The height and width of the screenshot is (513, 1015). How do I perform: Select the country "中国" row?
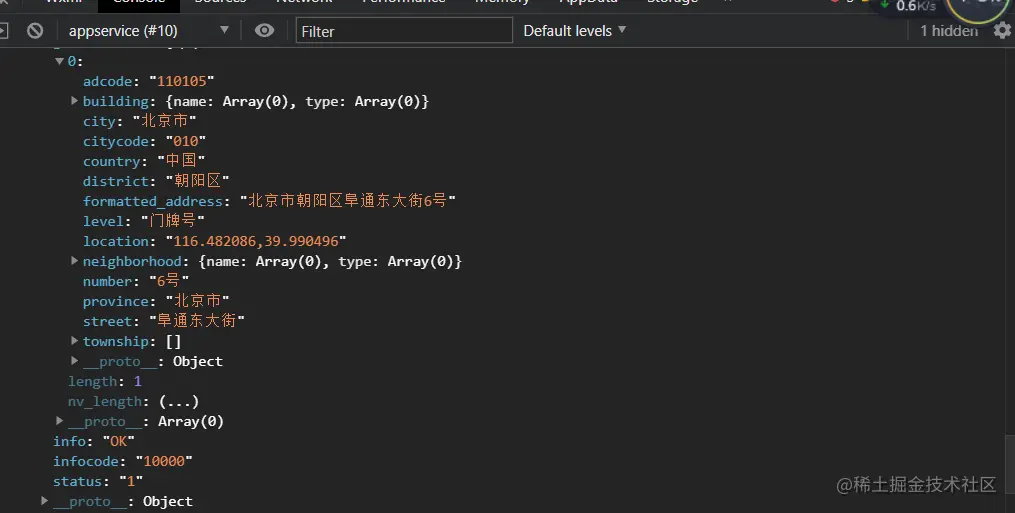pos(144,161)
